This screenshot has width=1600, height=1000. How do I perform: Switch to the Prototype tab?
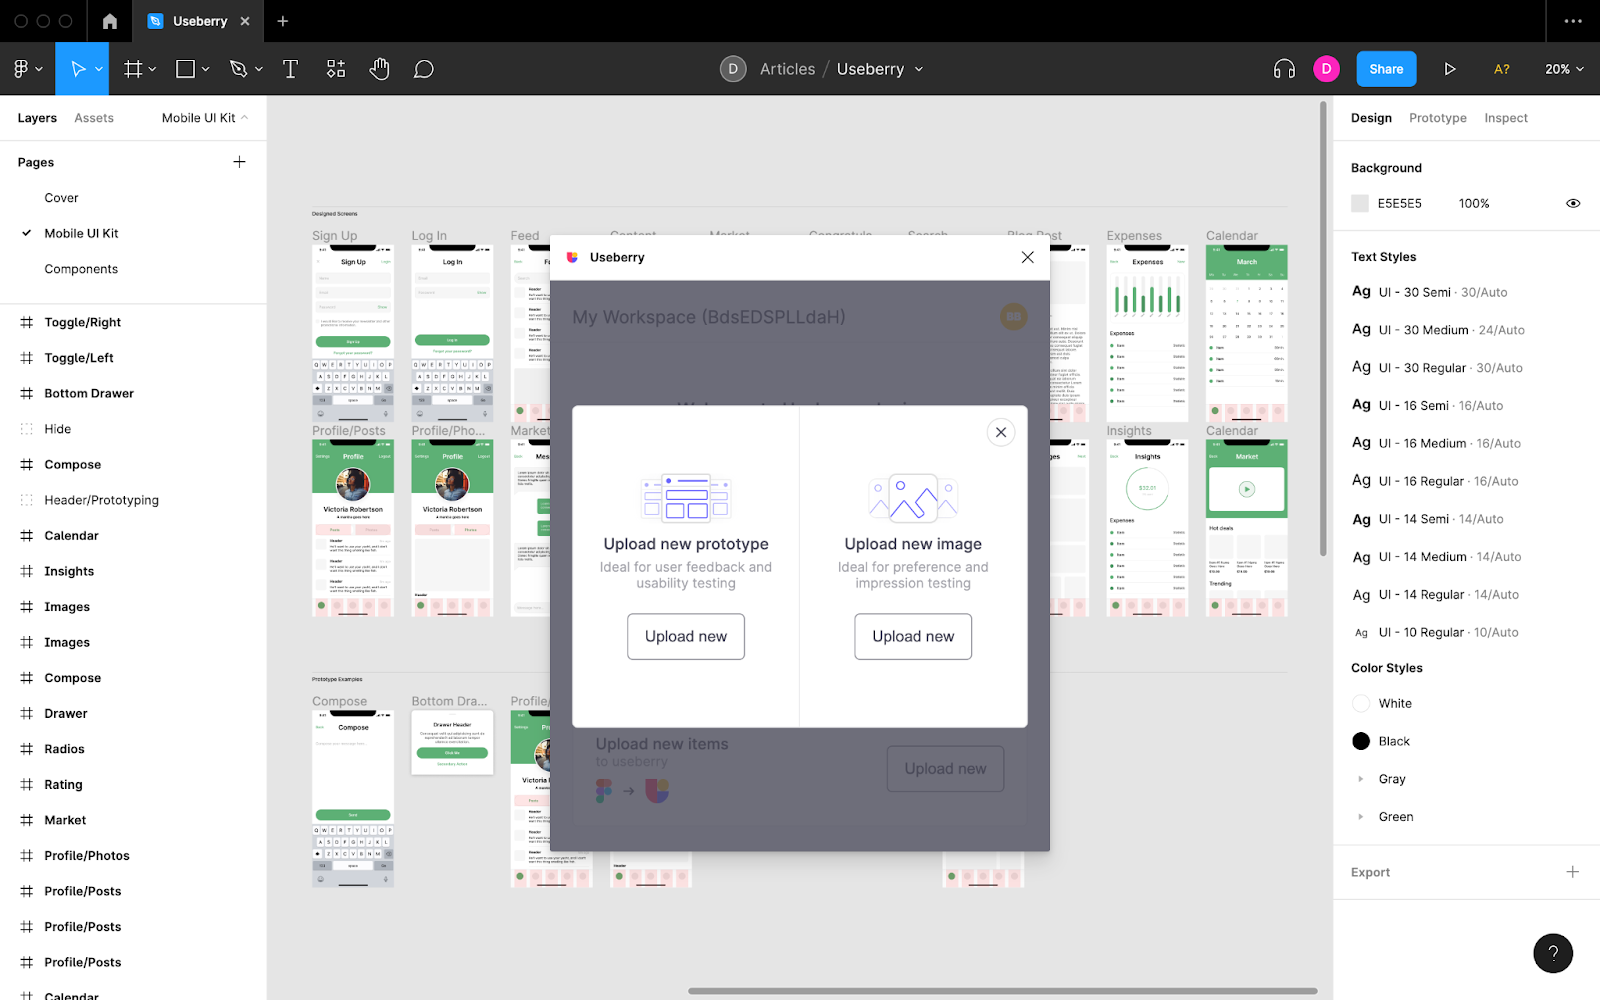(1438, 118)
